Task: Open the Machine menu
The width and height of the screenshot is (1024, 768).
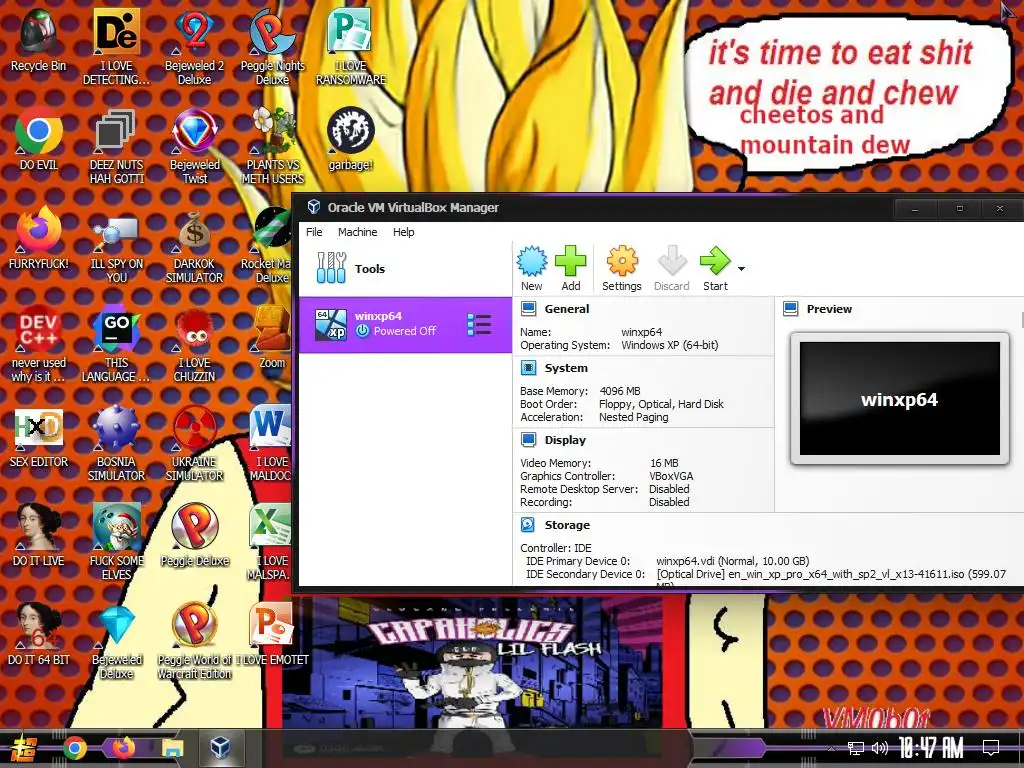Action: 357,232
